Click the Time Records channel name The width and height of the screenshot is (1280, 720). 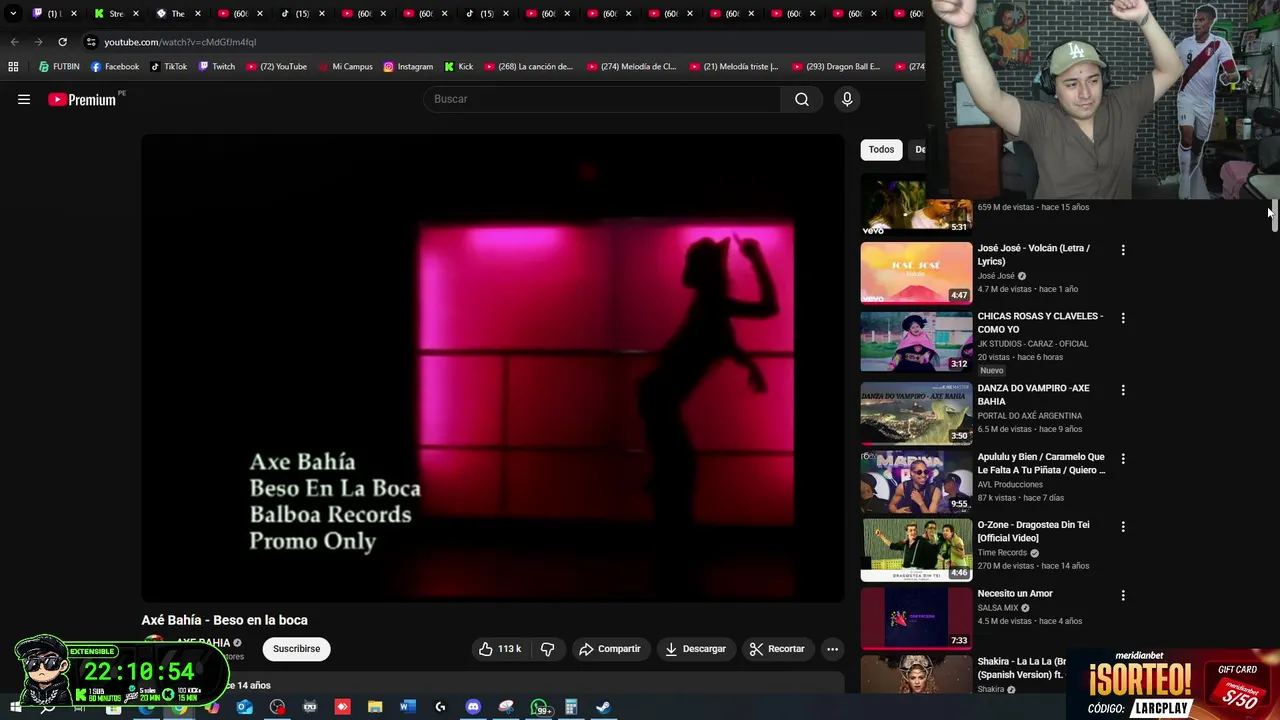click(1002, 553)
